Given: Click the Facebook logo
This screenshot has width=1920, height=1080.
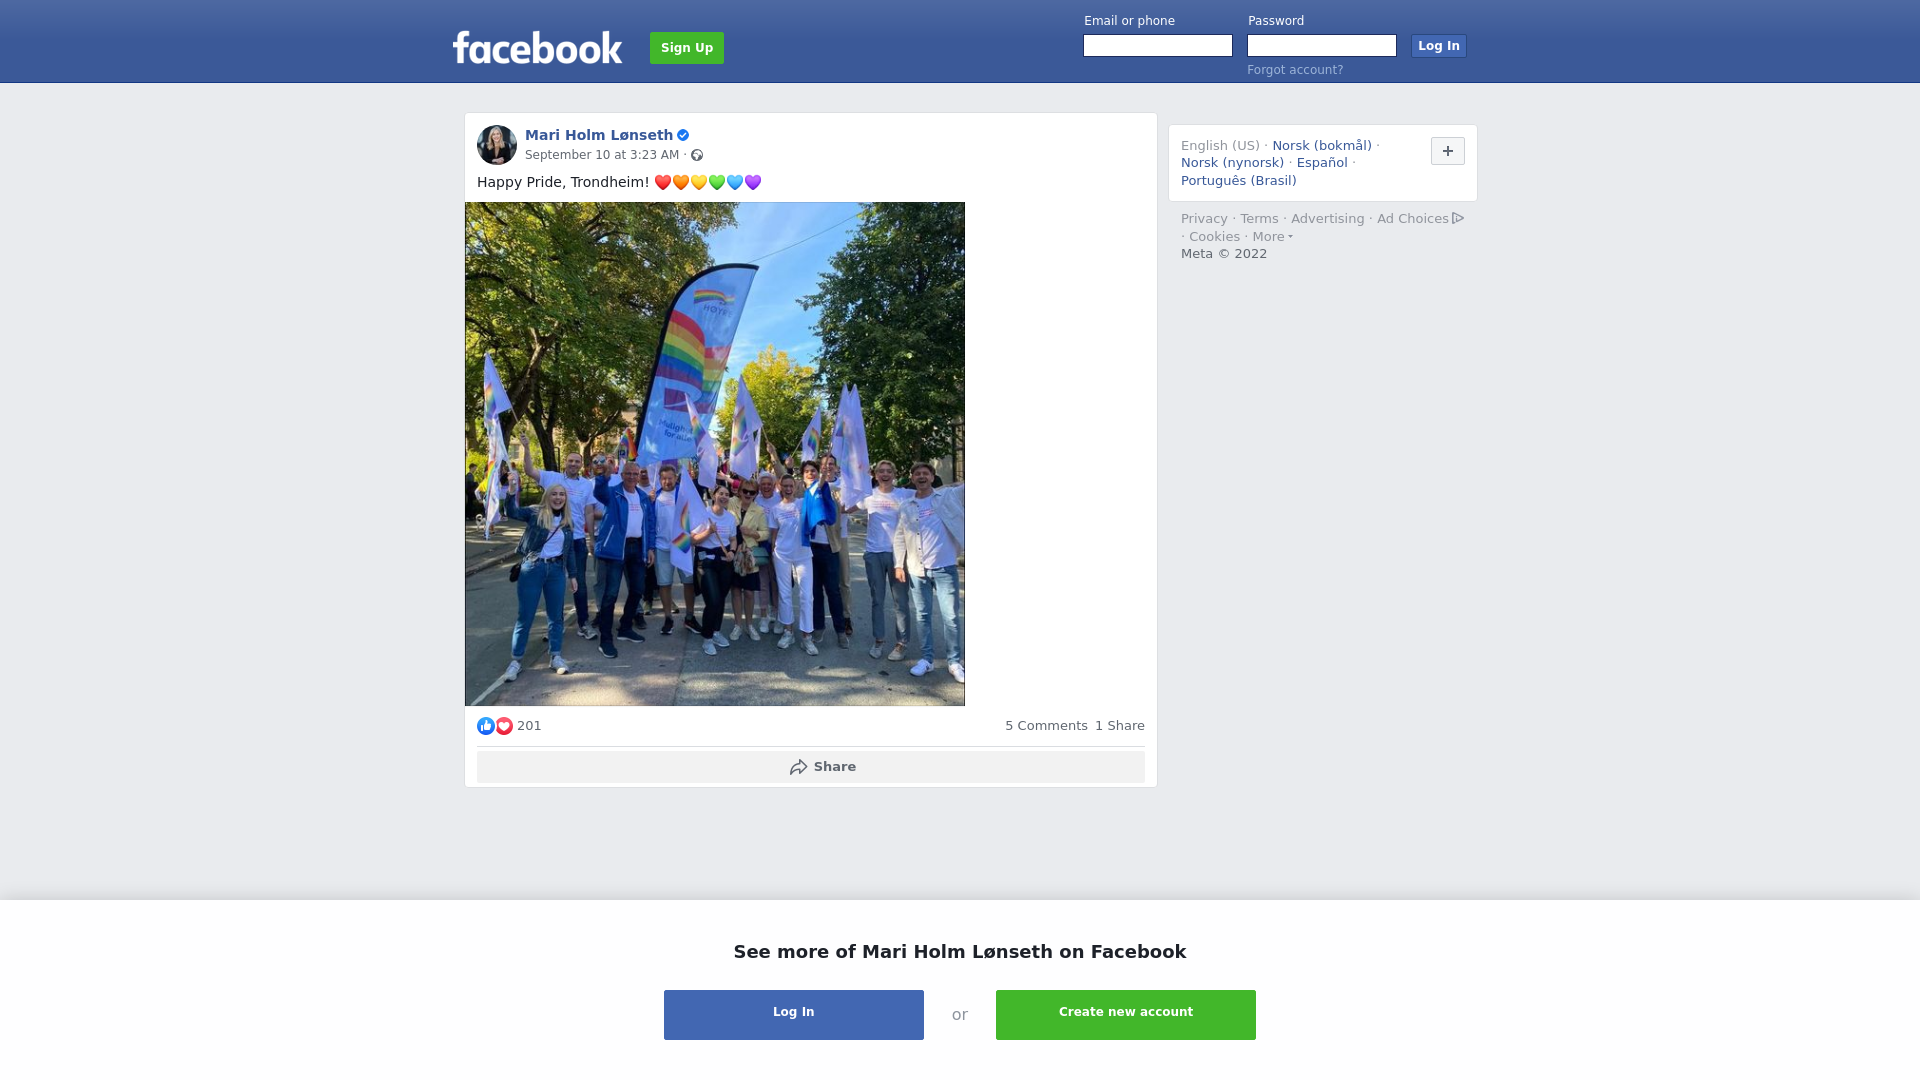Looking at the screenshot, I should tap(537, 47).
